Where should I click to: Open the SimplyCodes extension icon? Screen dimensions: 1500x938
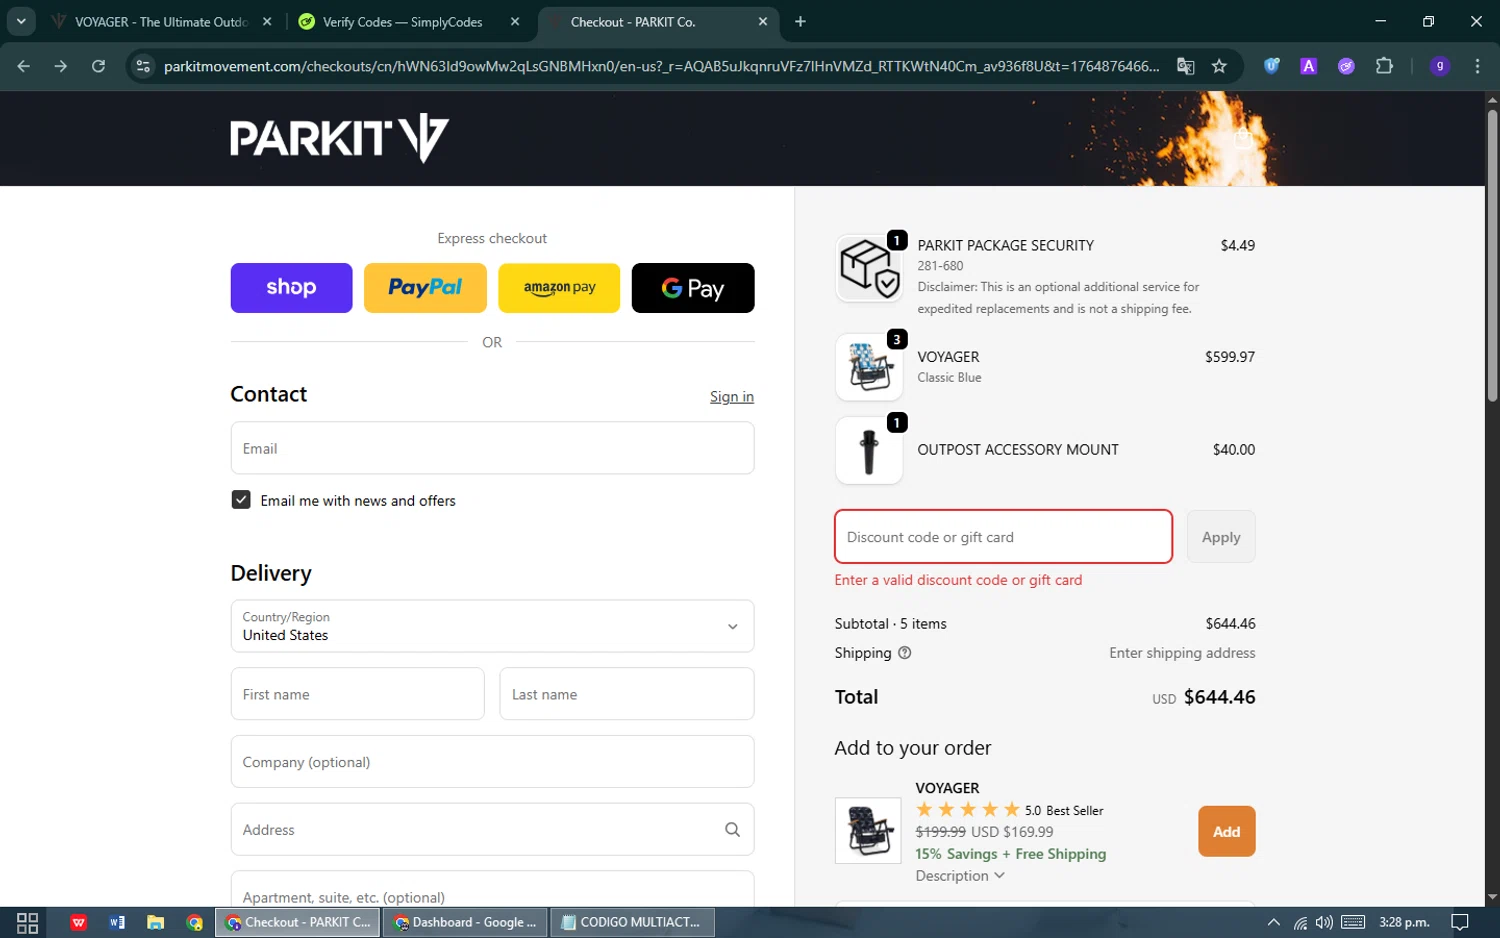point(1346,66)
